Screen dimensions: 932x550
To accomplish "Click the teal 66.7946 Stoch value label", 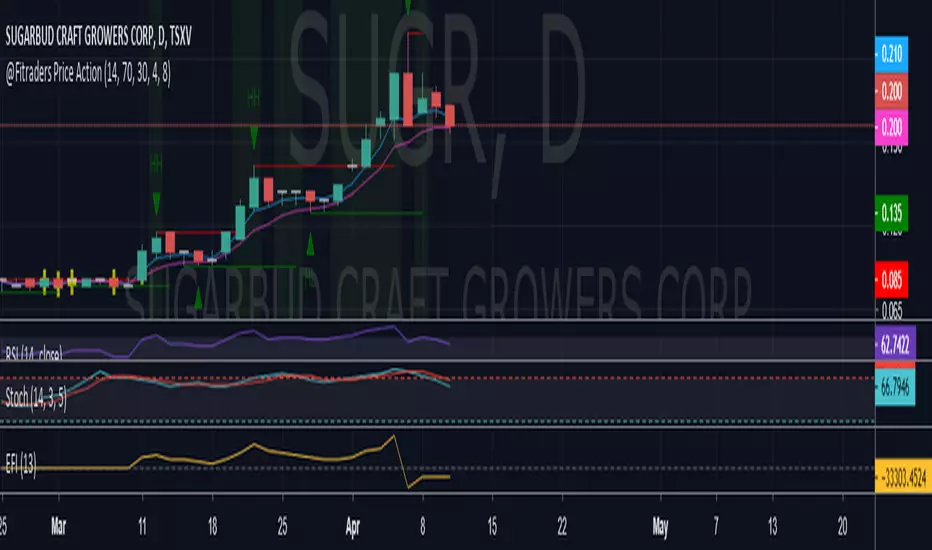I will 895,388.
